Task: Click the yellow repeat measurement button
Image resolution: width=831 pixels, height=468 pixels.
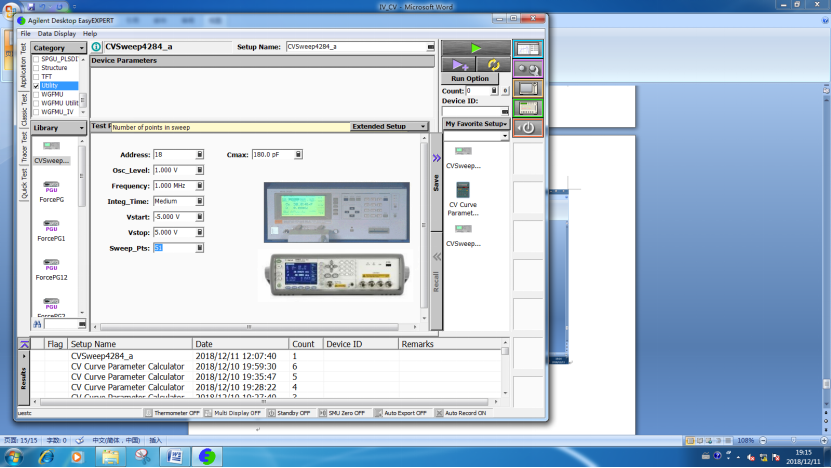Action: 493,65
